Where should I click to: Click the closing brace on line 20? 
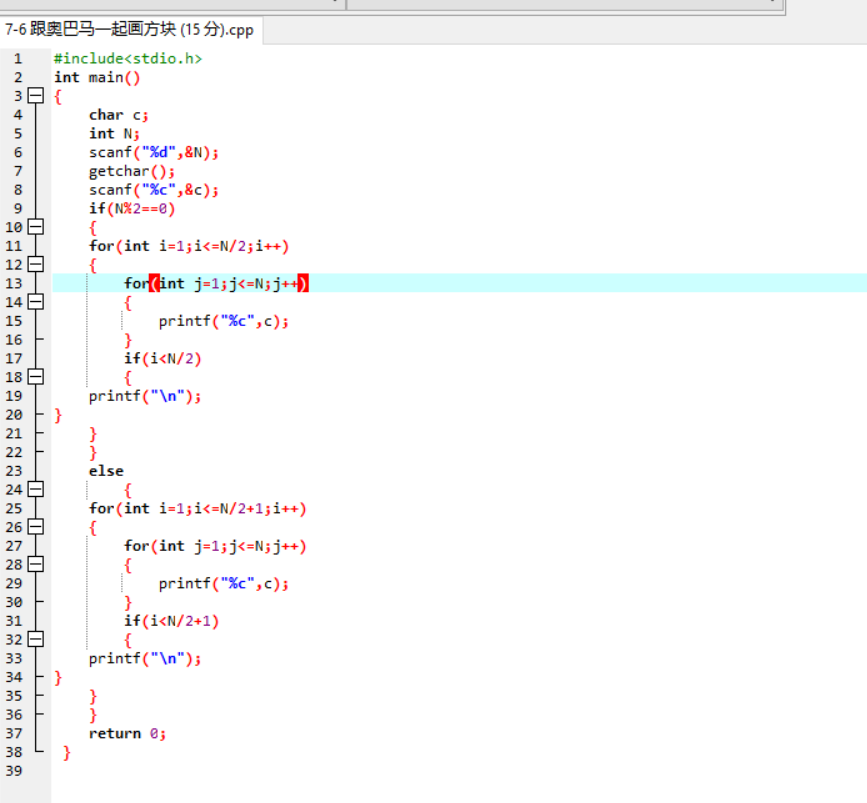pyautogui.click(x=58, y=415)
